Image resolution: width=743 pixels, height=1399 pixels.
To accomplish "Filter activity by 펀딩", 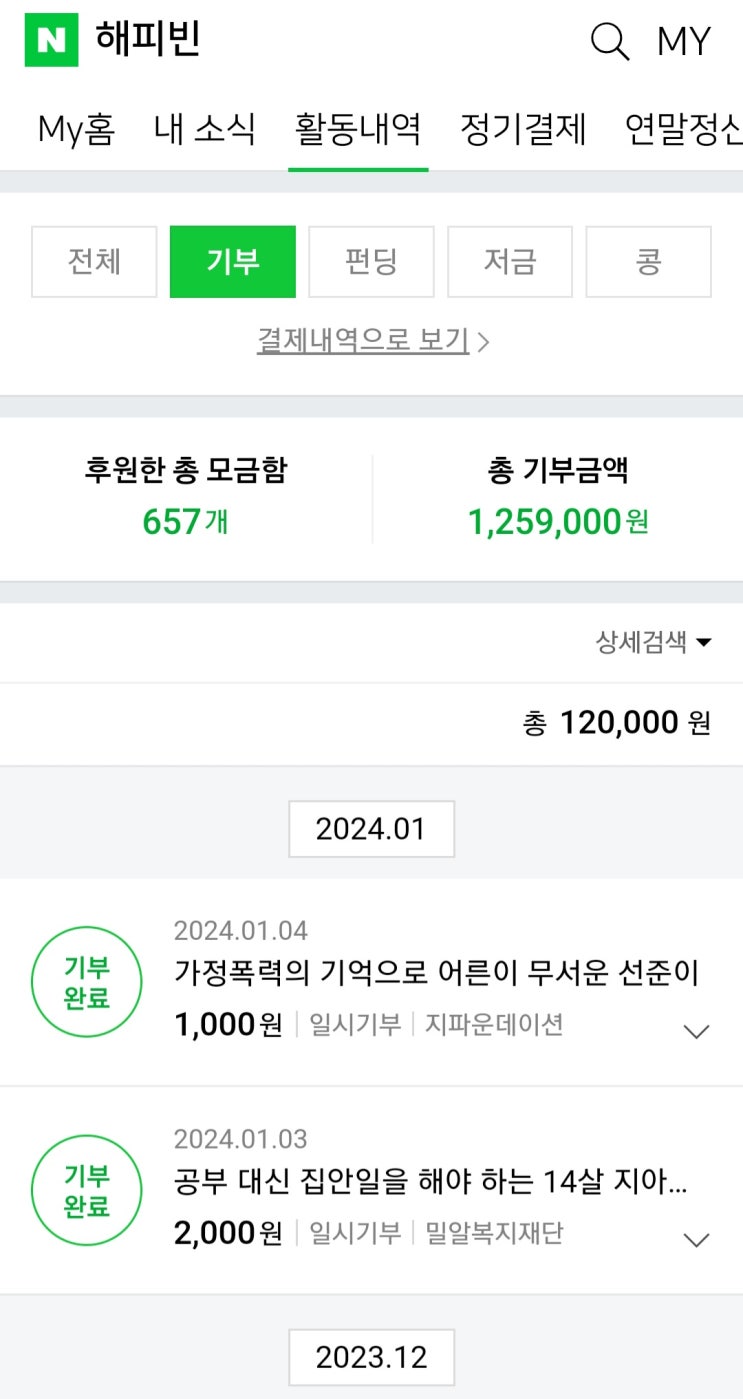I will [x=371, y=262].
